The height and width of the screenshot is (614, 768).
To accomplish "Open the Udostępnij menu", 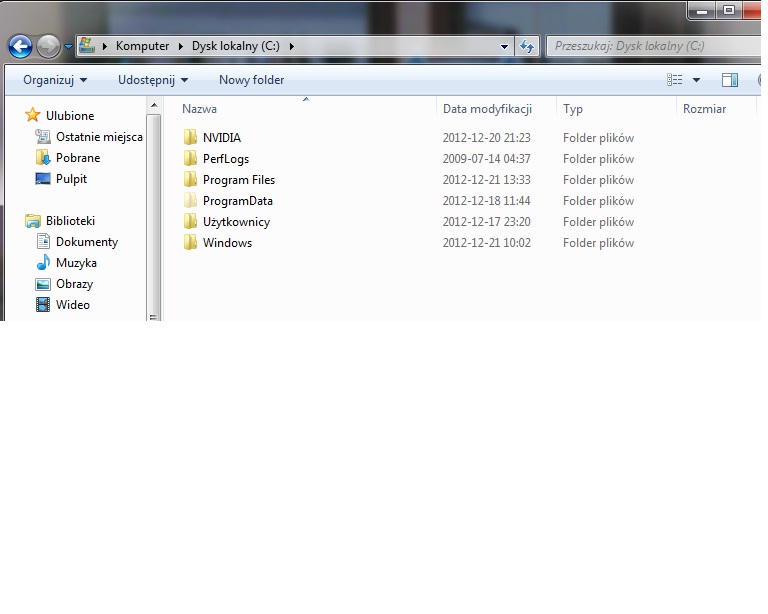I will (153, 80).
